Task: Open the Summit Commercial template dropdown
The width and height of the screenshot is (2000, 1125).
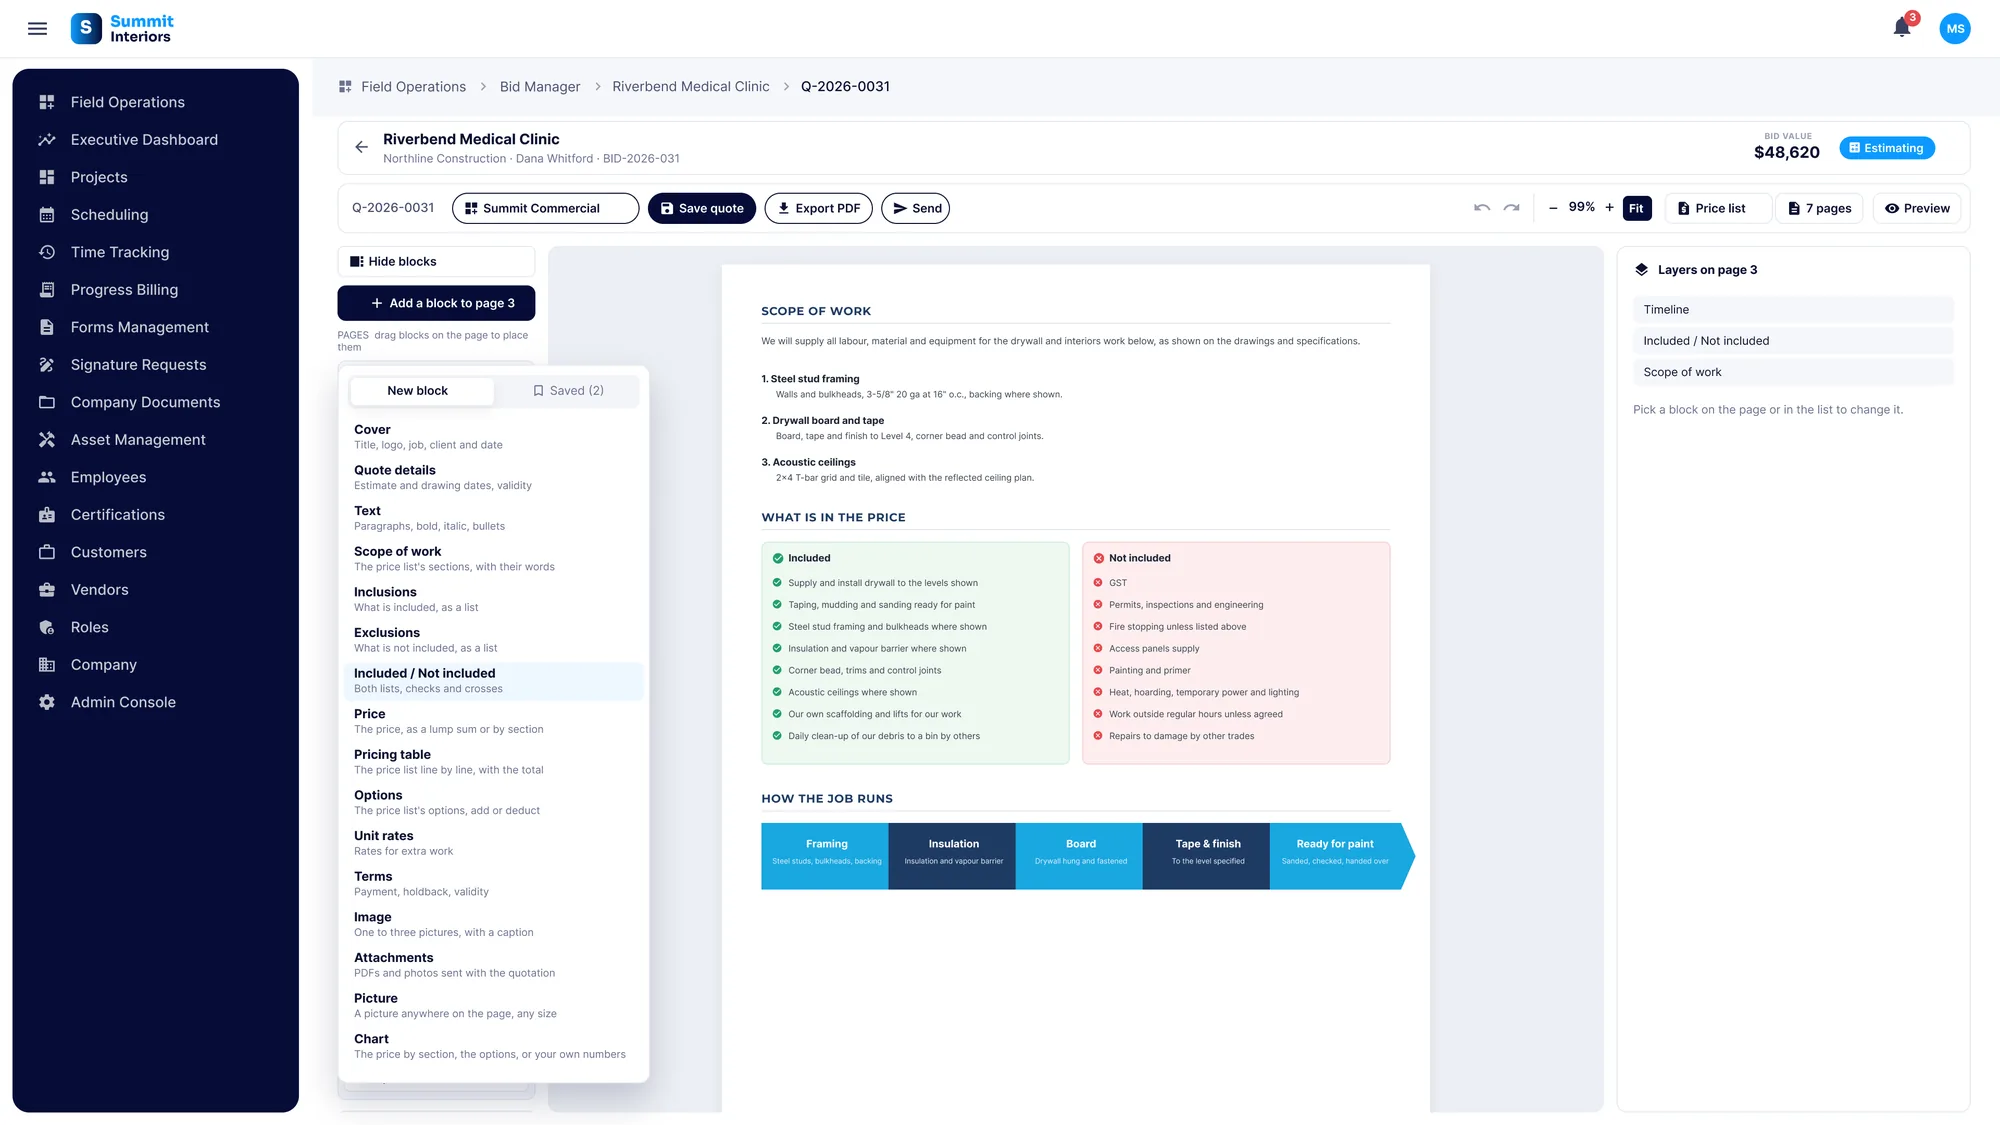Action: pos(545,208)
